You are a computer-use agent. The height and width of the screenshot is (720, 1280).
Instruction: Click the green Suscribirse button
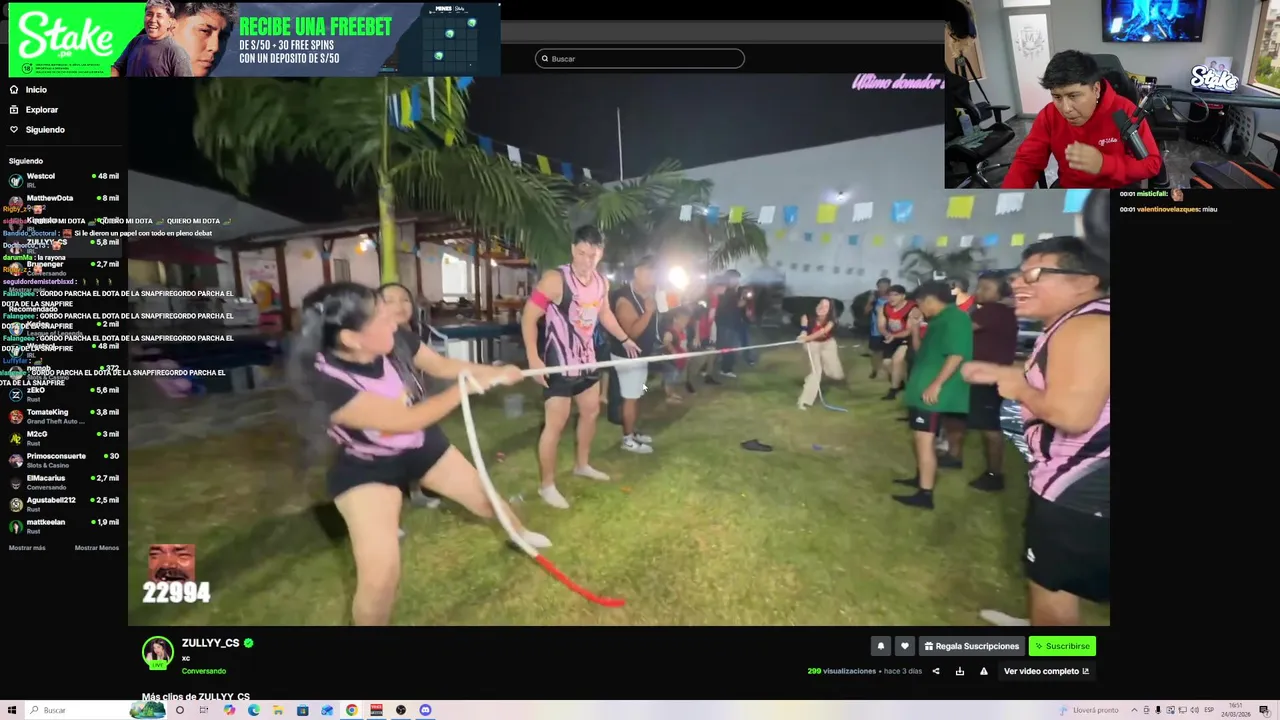click(1062, 646)
